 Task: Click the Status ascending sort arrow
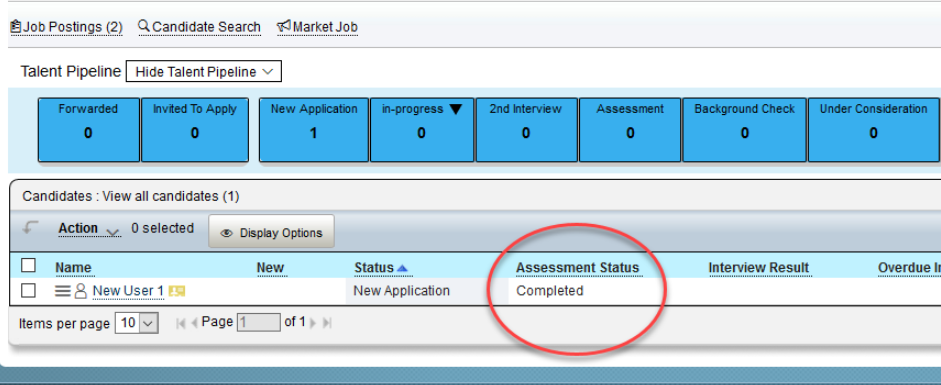click(403, 268)
